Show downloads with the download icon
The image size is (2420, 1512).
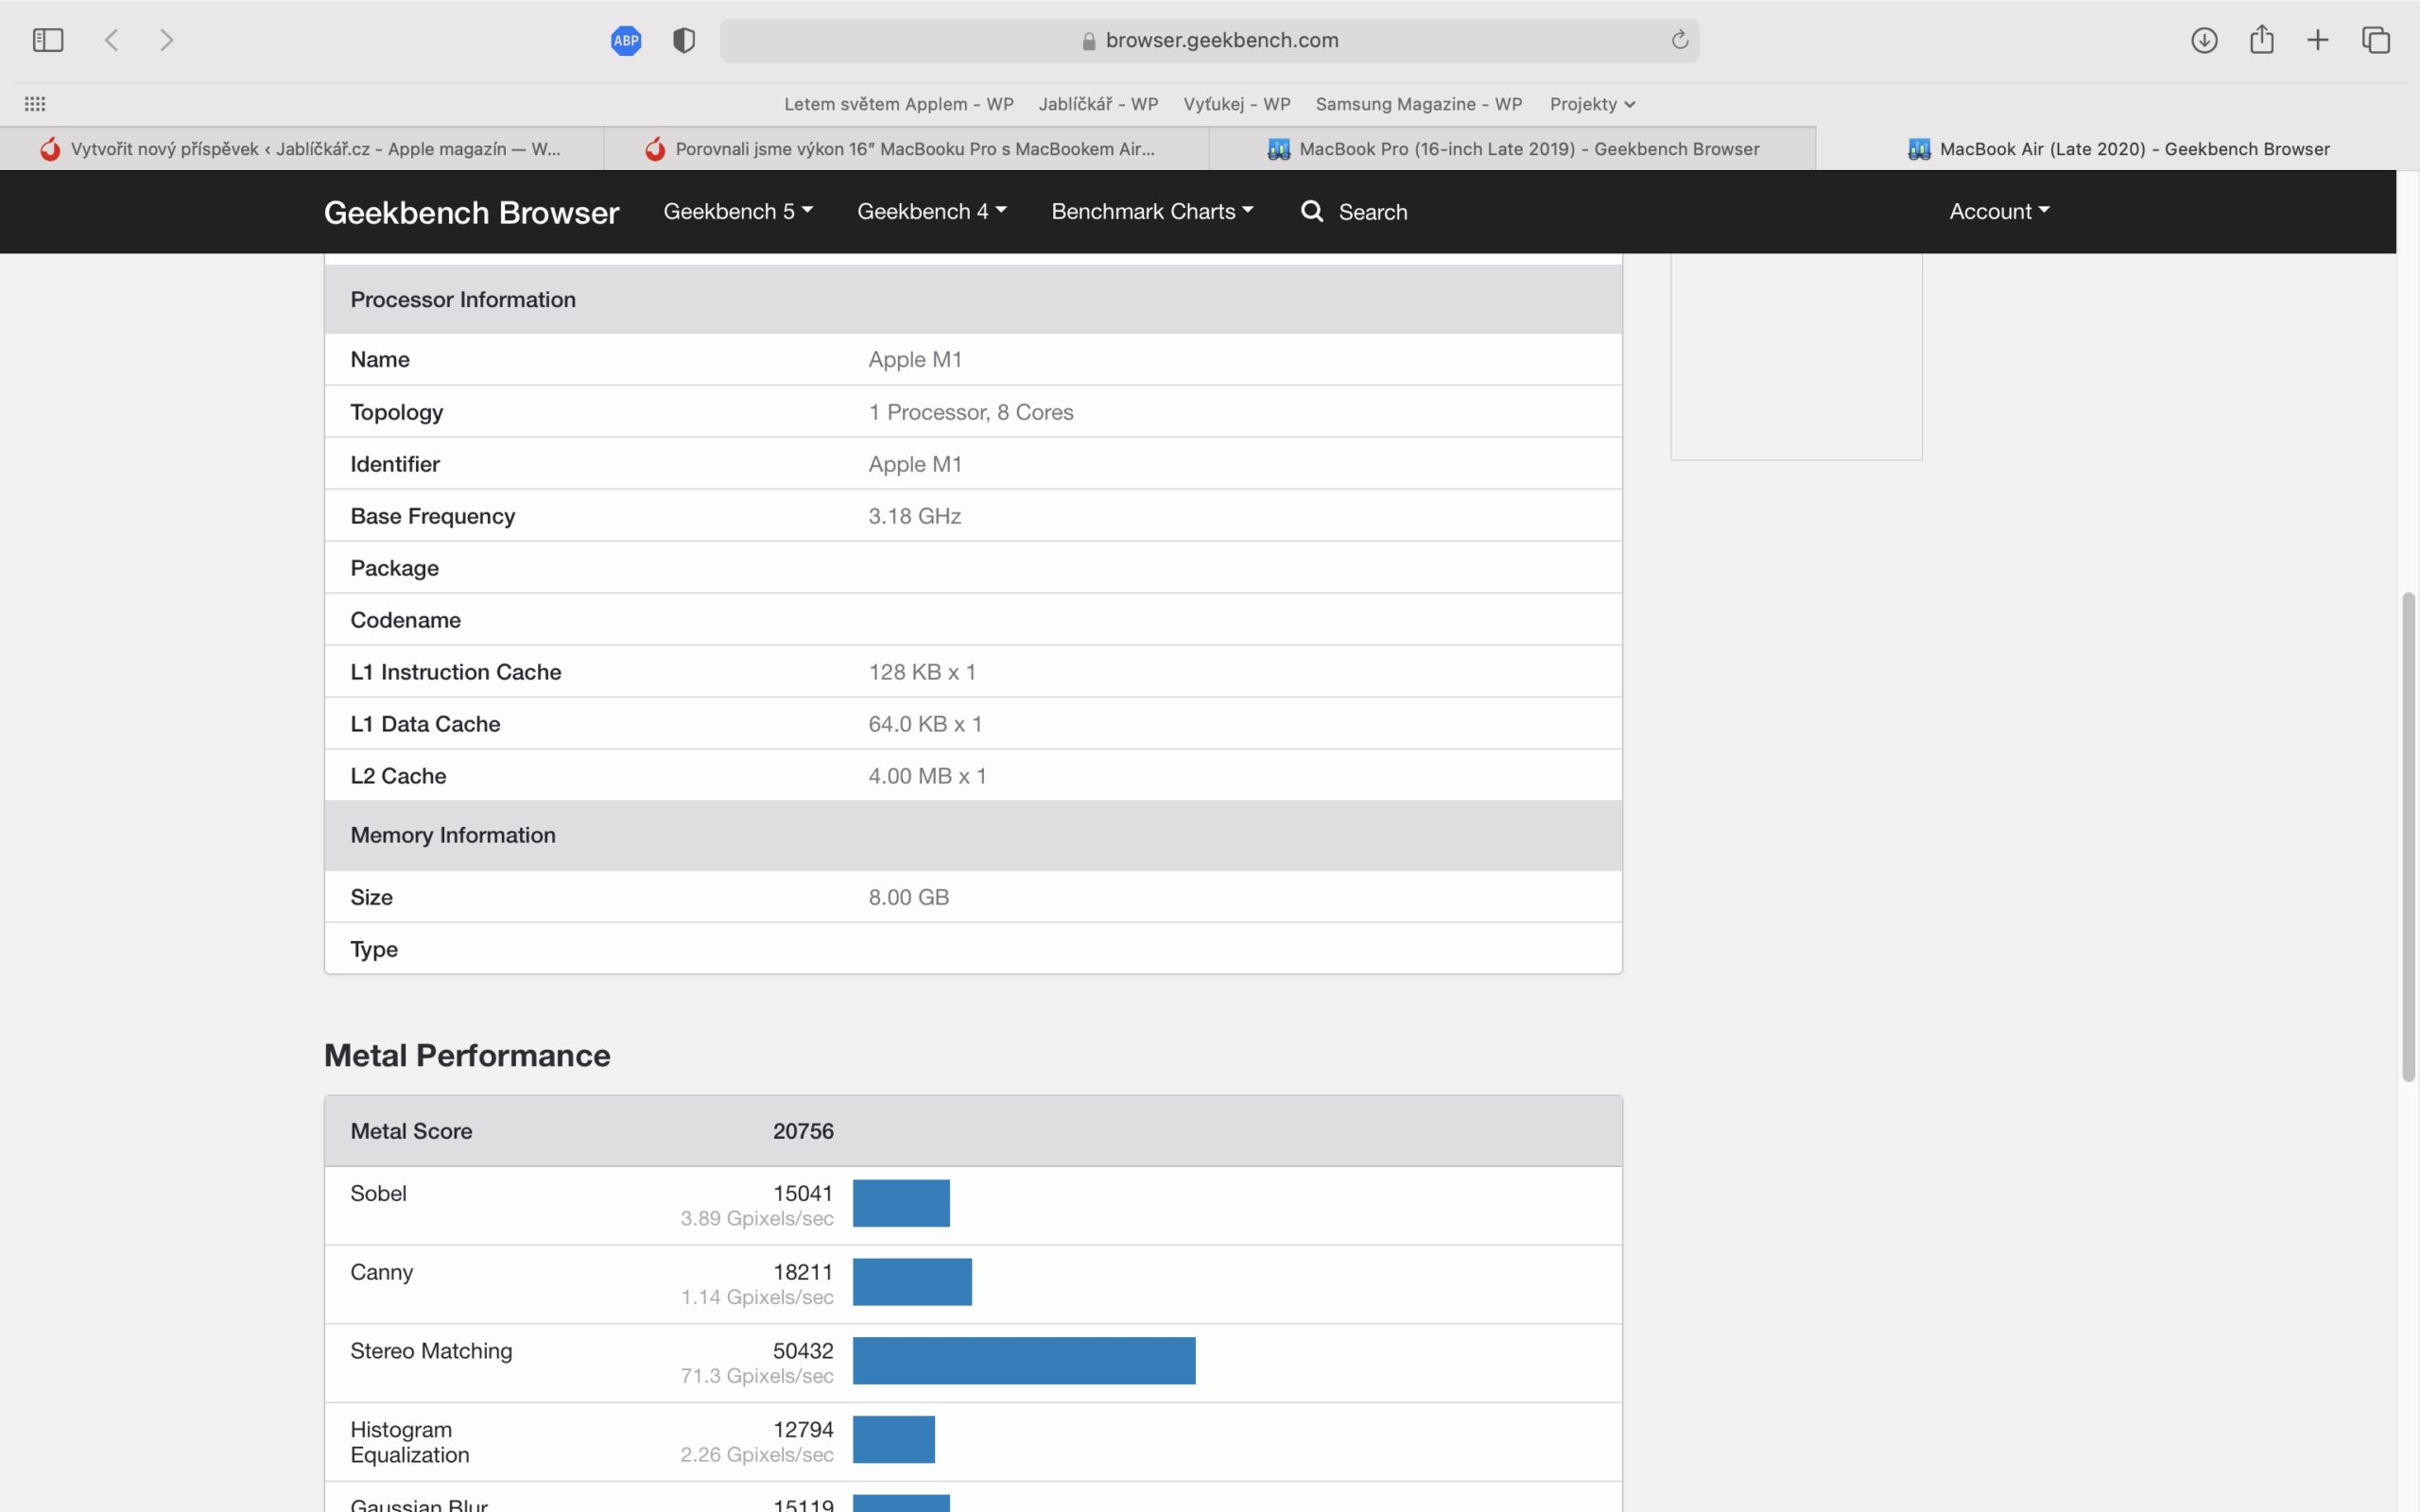(x=2204, y=40)
